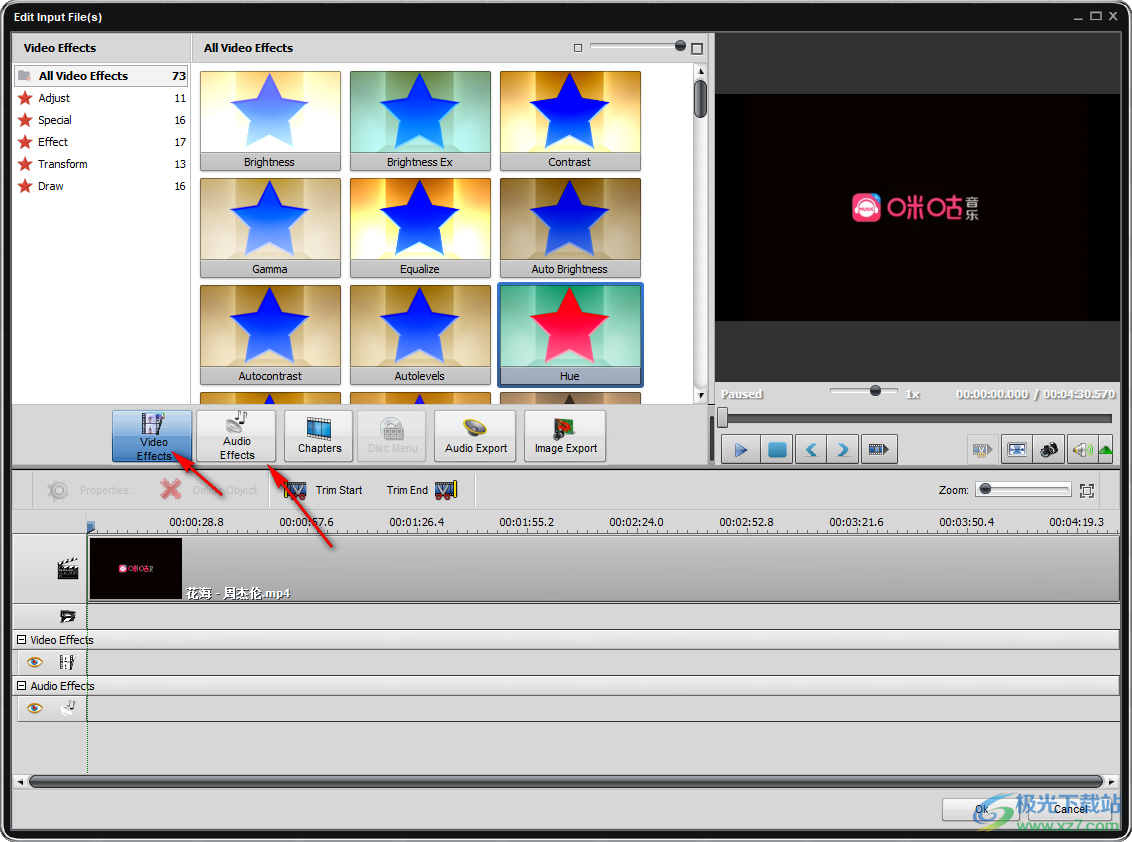
Task: Open Image Export
Action: (x=565, y=436)
